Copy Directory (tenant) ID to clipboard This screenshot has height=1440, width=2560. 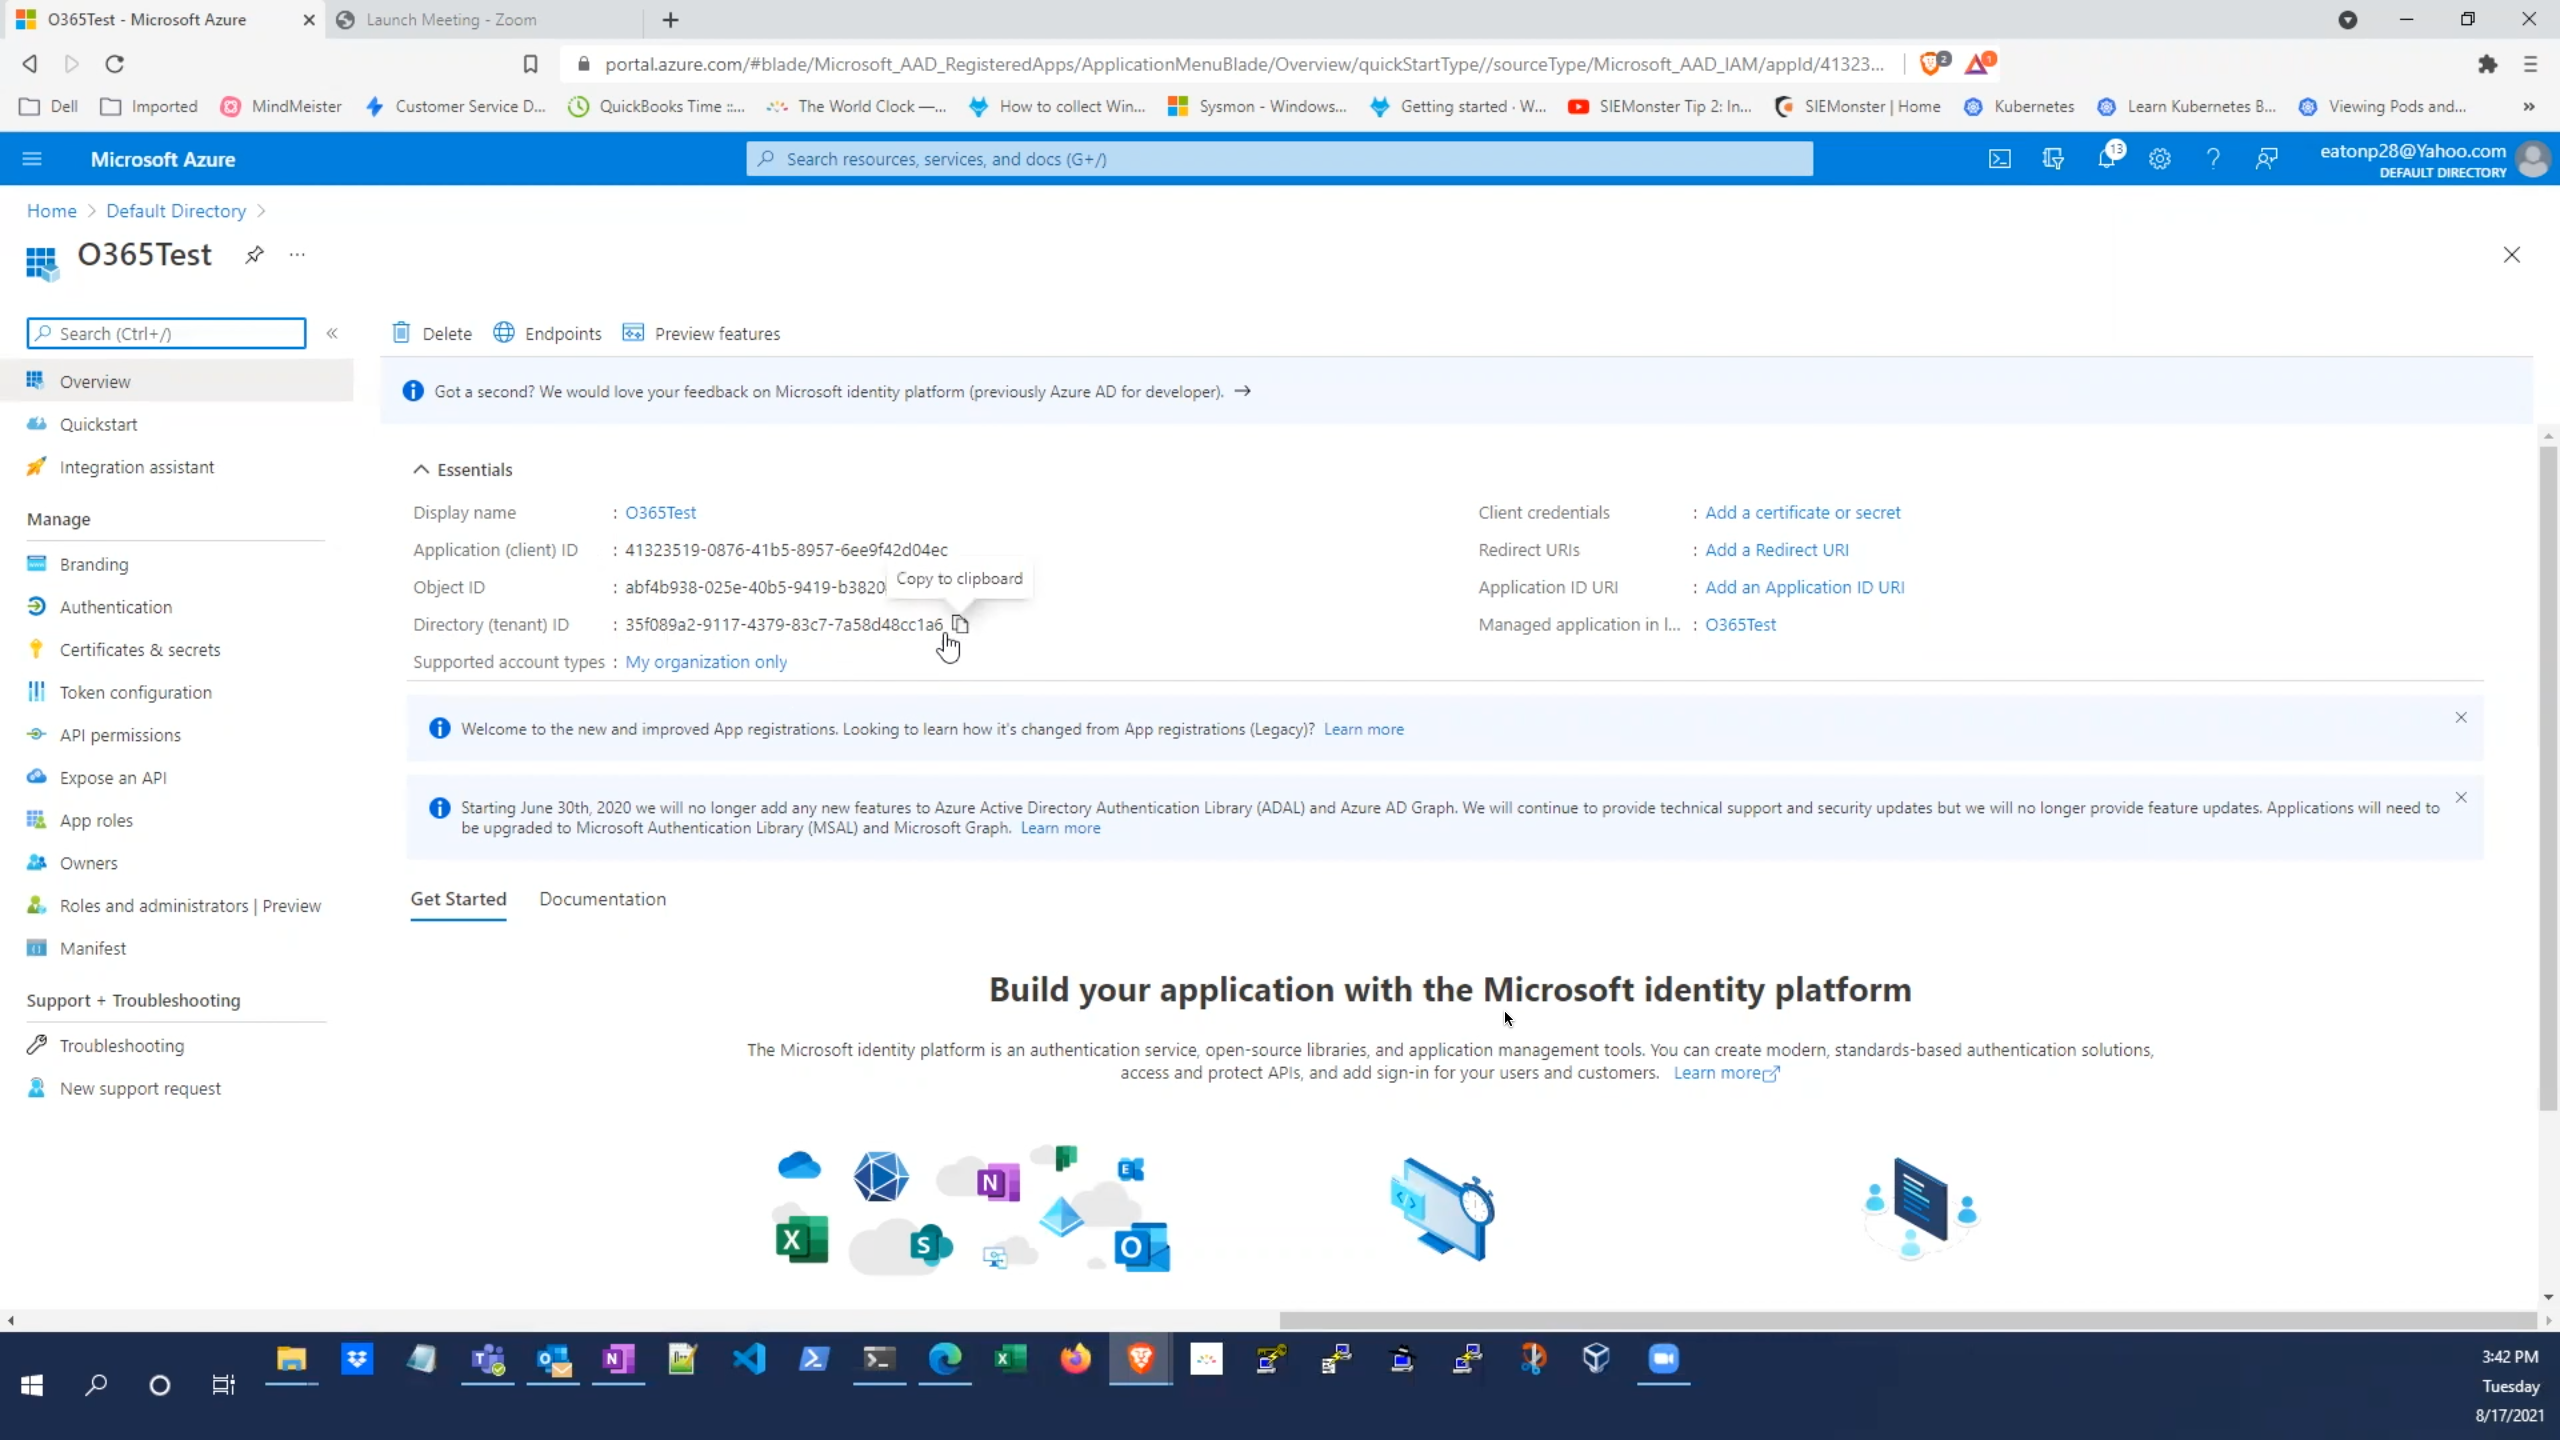click(x=958, y=624)
